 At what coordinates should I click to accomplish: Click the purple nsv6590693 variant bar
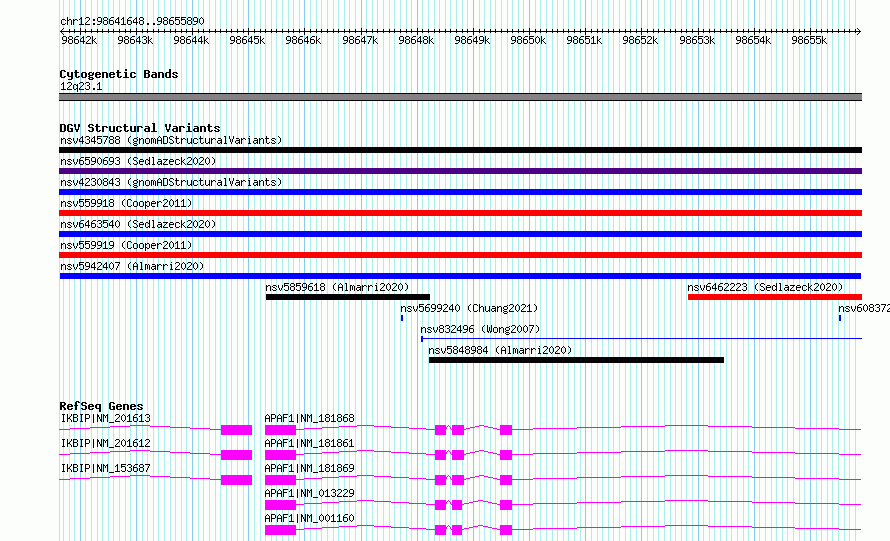[x=460, y=171]
